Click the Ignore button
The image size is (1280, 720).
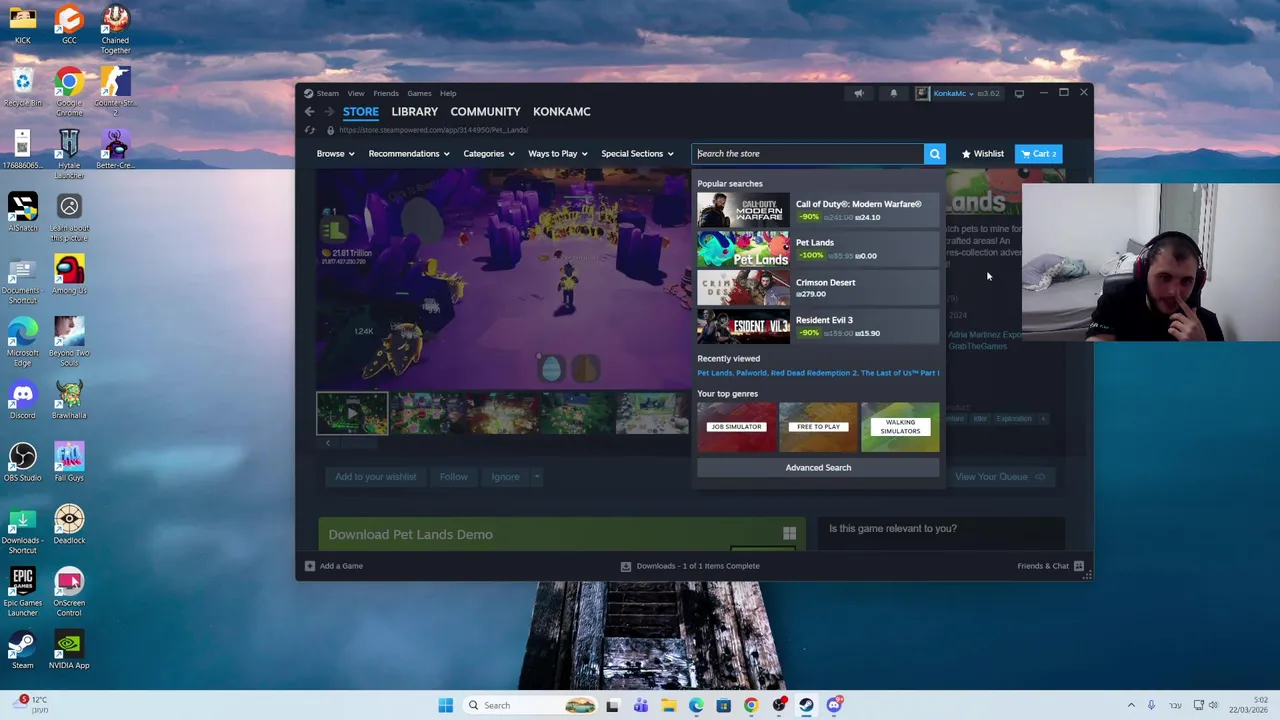click(x=505, y=477)
